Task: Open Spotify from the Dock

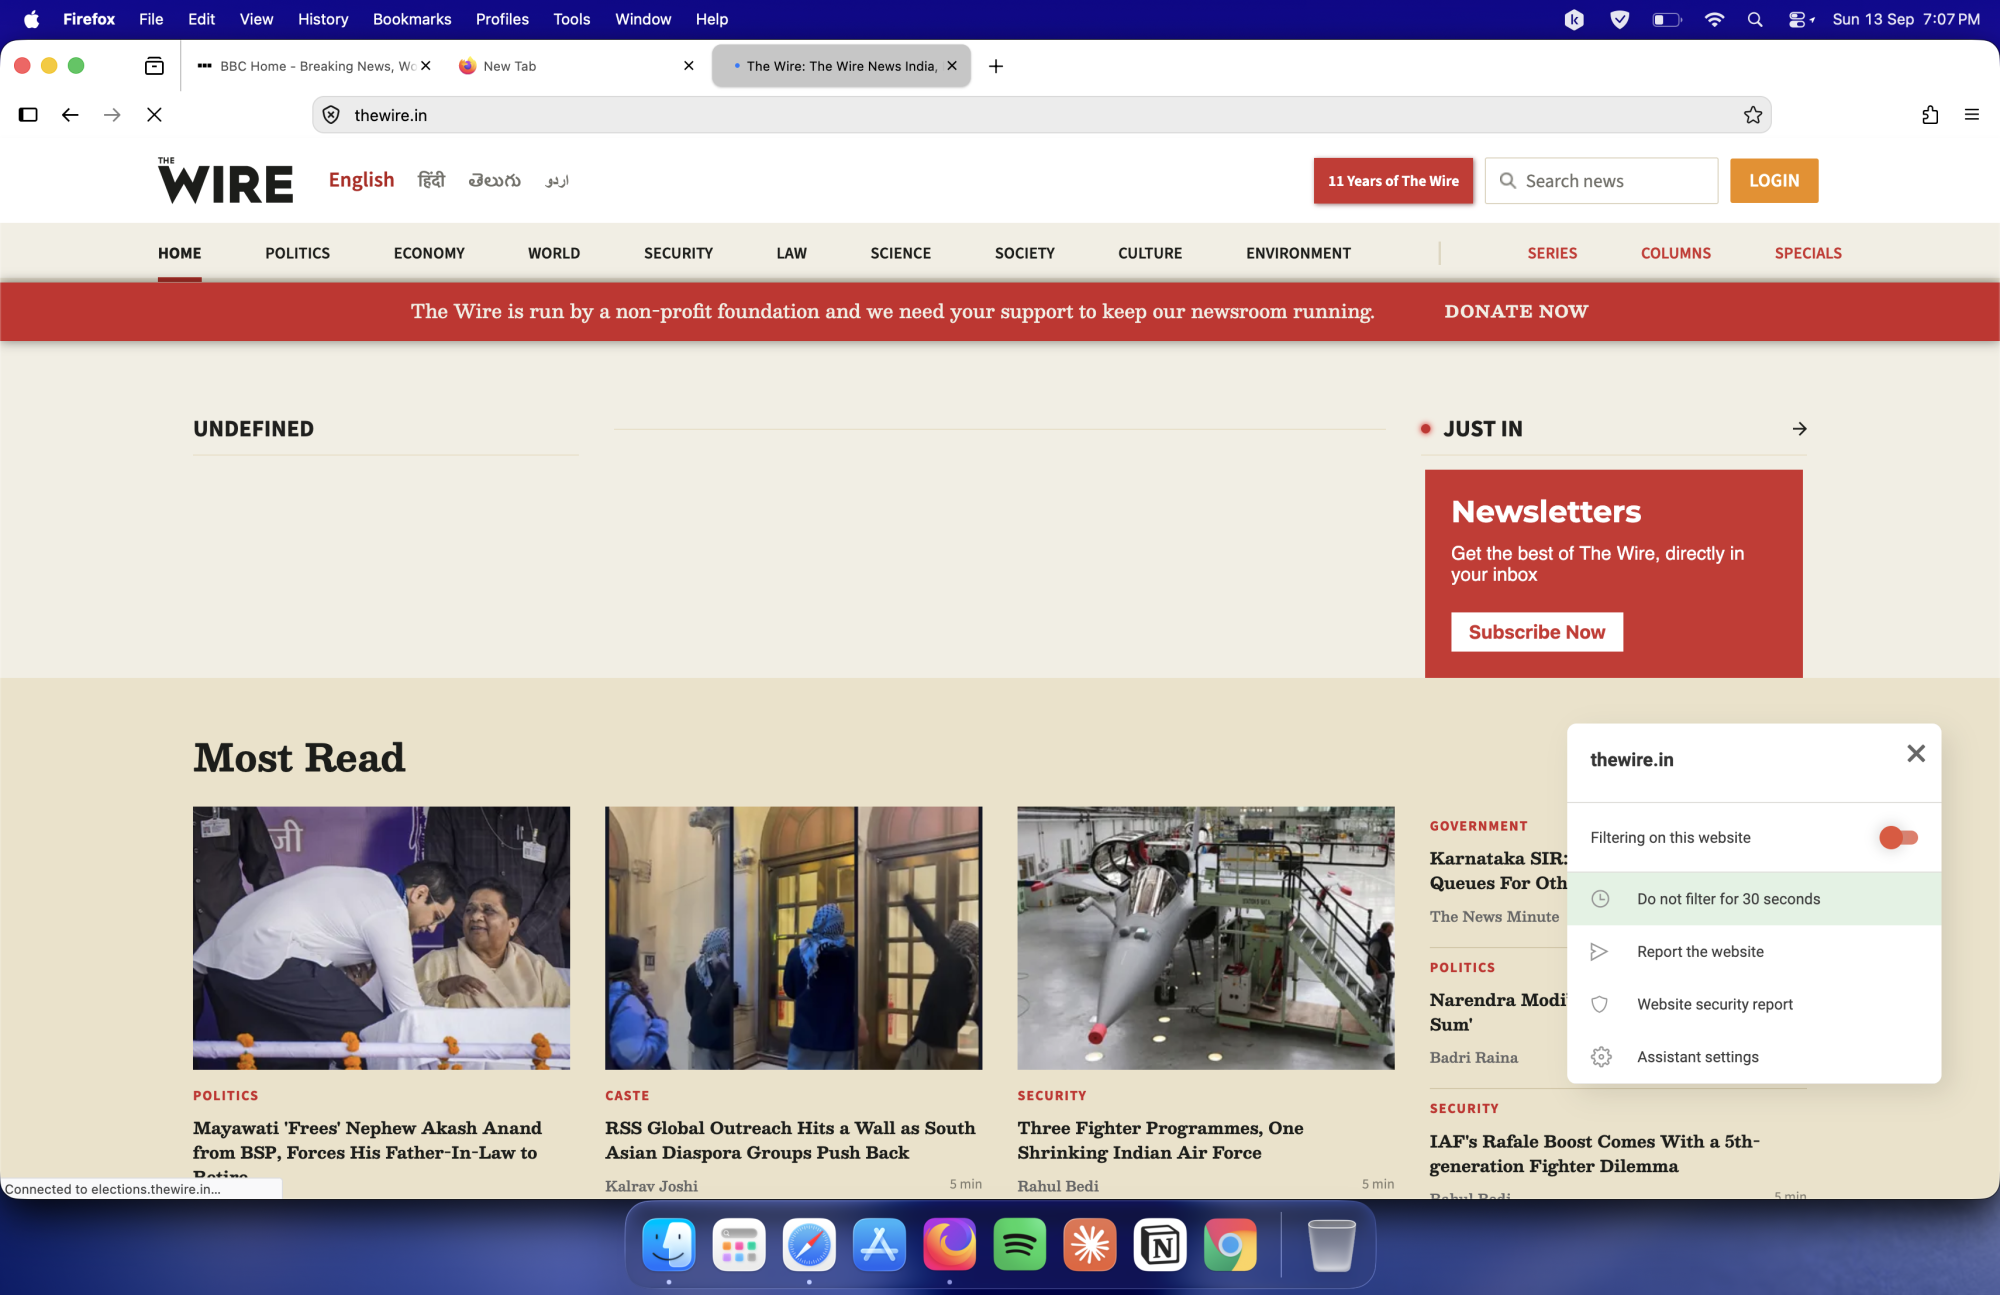Action: pyautogui.click(x=1020, y=1245)
